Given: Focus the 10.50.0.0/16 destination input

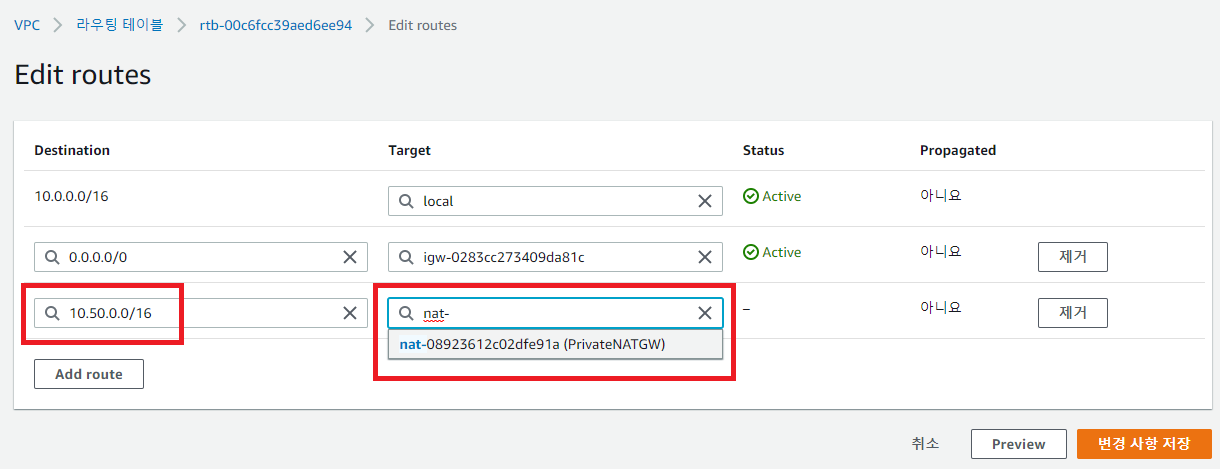Looking at the screenshot, I should coord(201,313).
